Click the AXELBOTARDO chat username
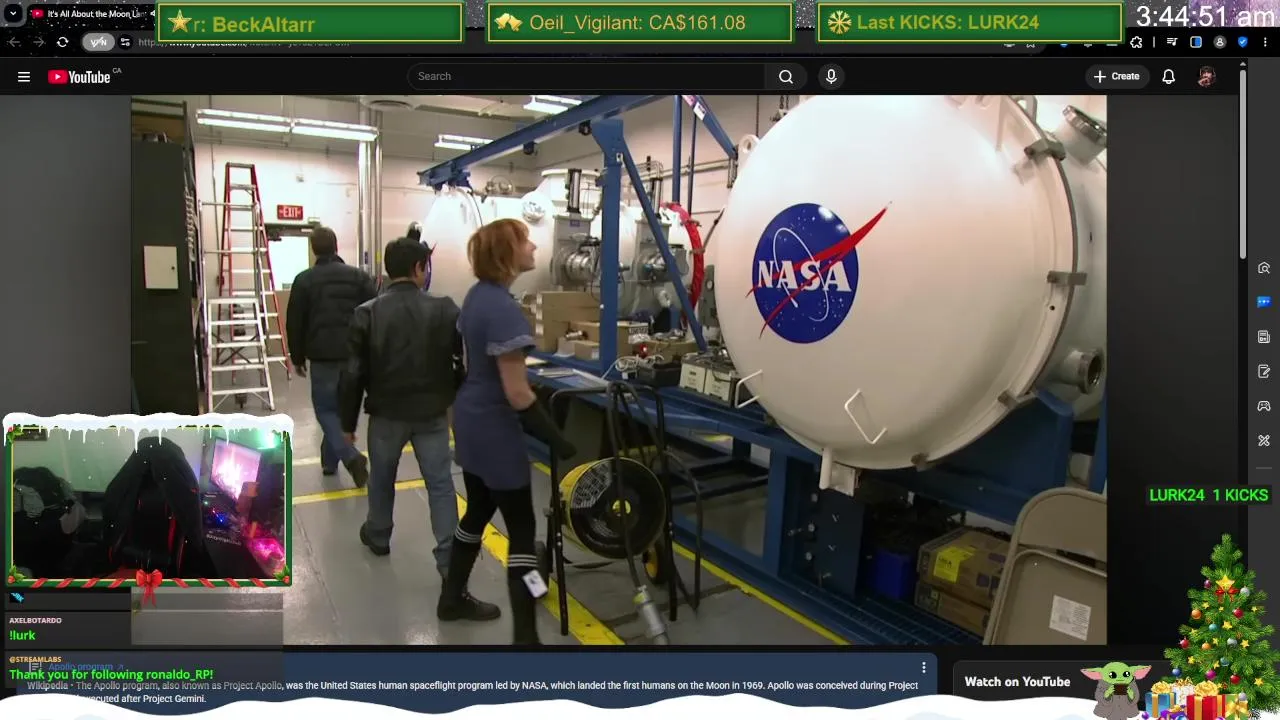 36,621
